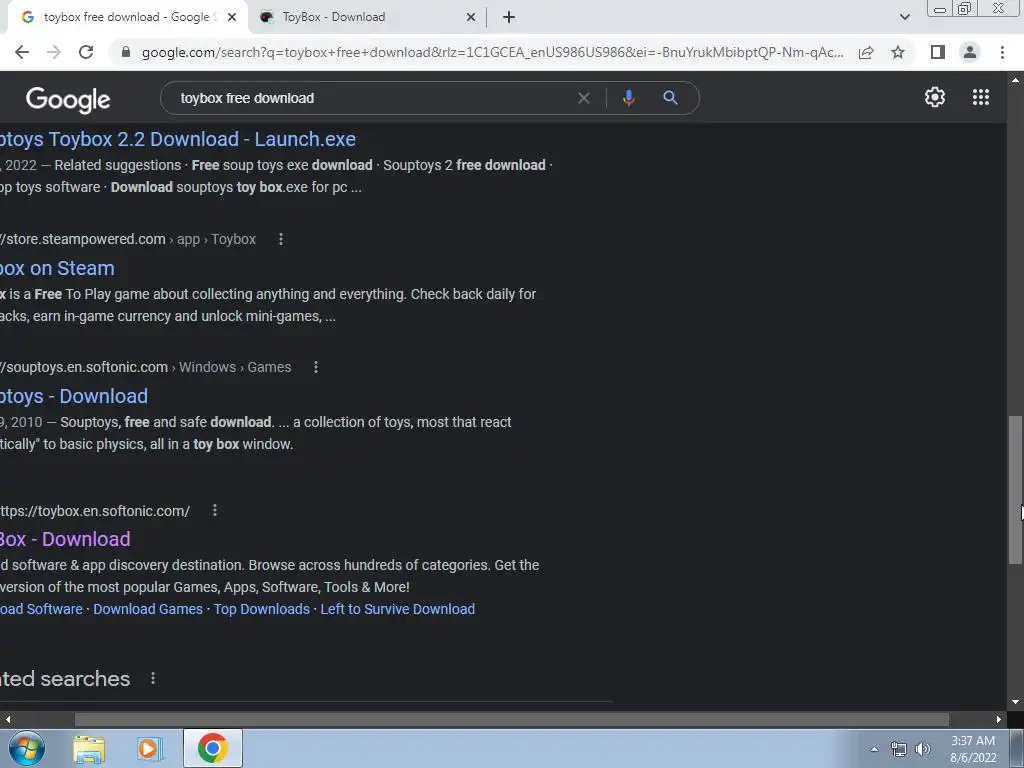1024x768 pixels.
Task: Open Windows Explorer from the taskbar
Action: point(89,749)
